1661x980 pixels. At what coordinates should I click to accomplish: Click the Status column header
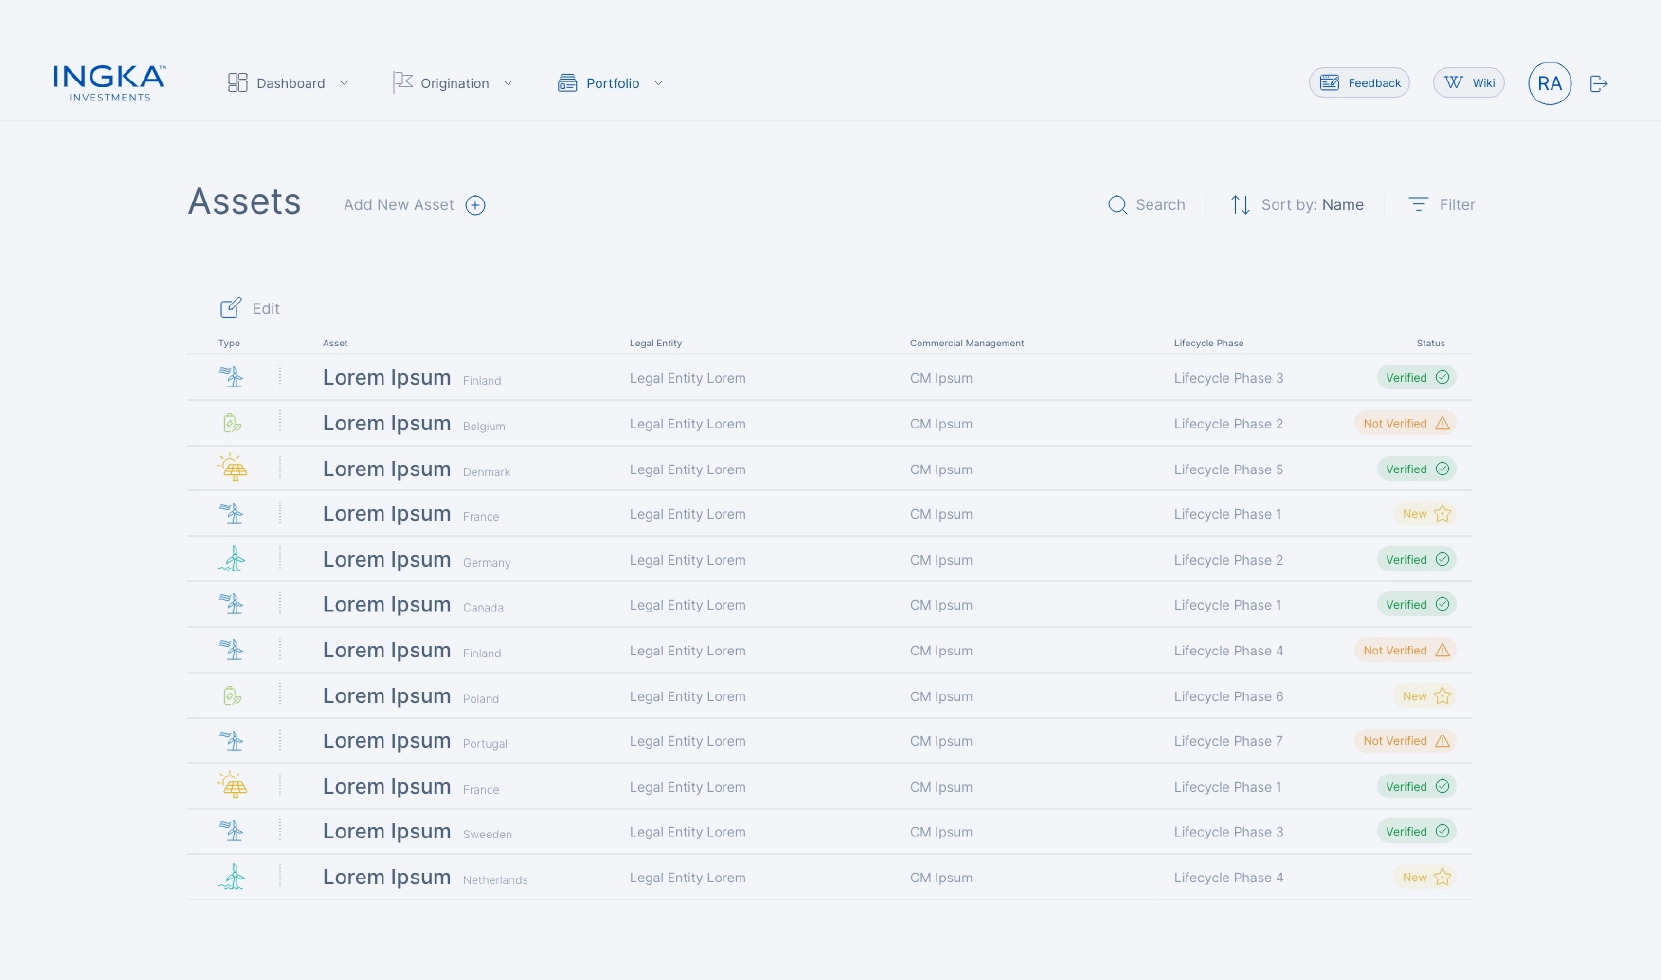click(1431, 343)
